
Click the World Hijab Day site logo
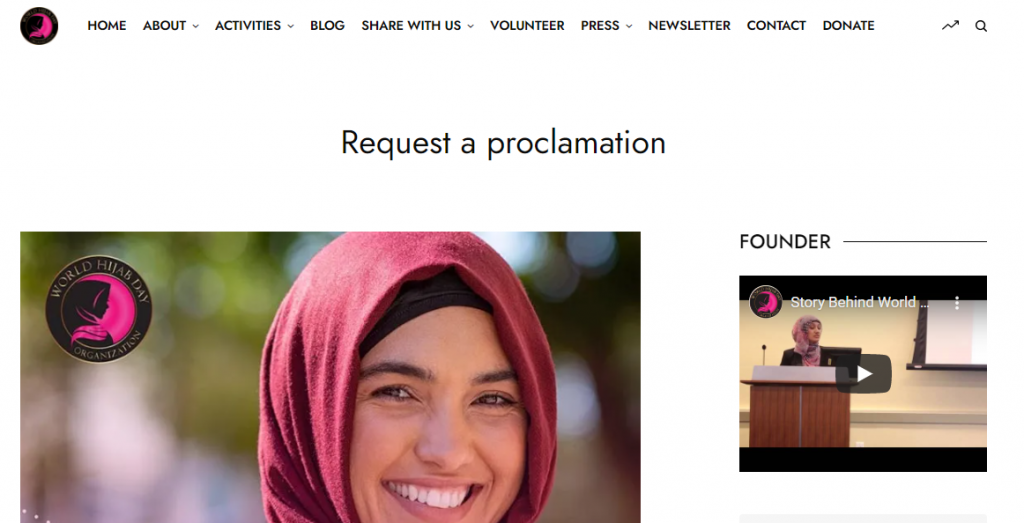39,25
